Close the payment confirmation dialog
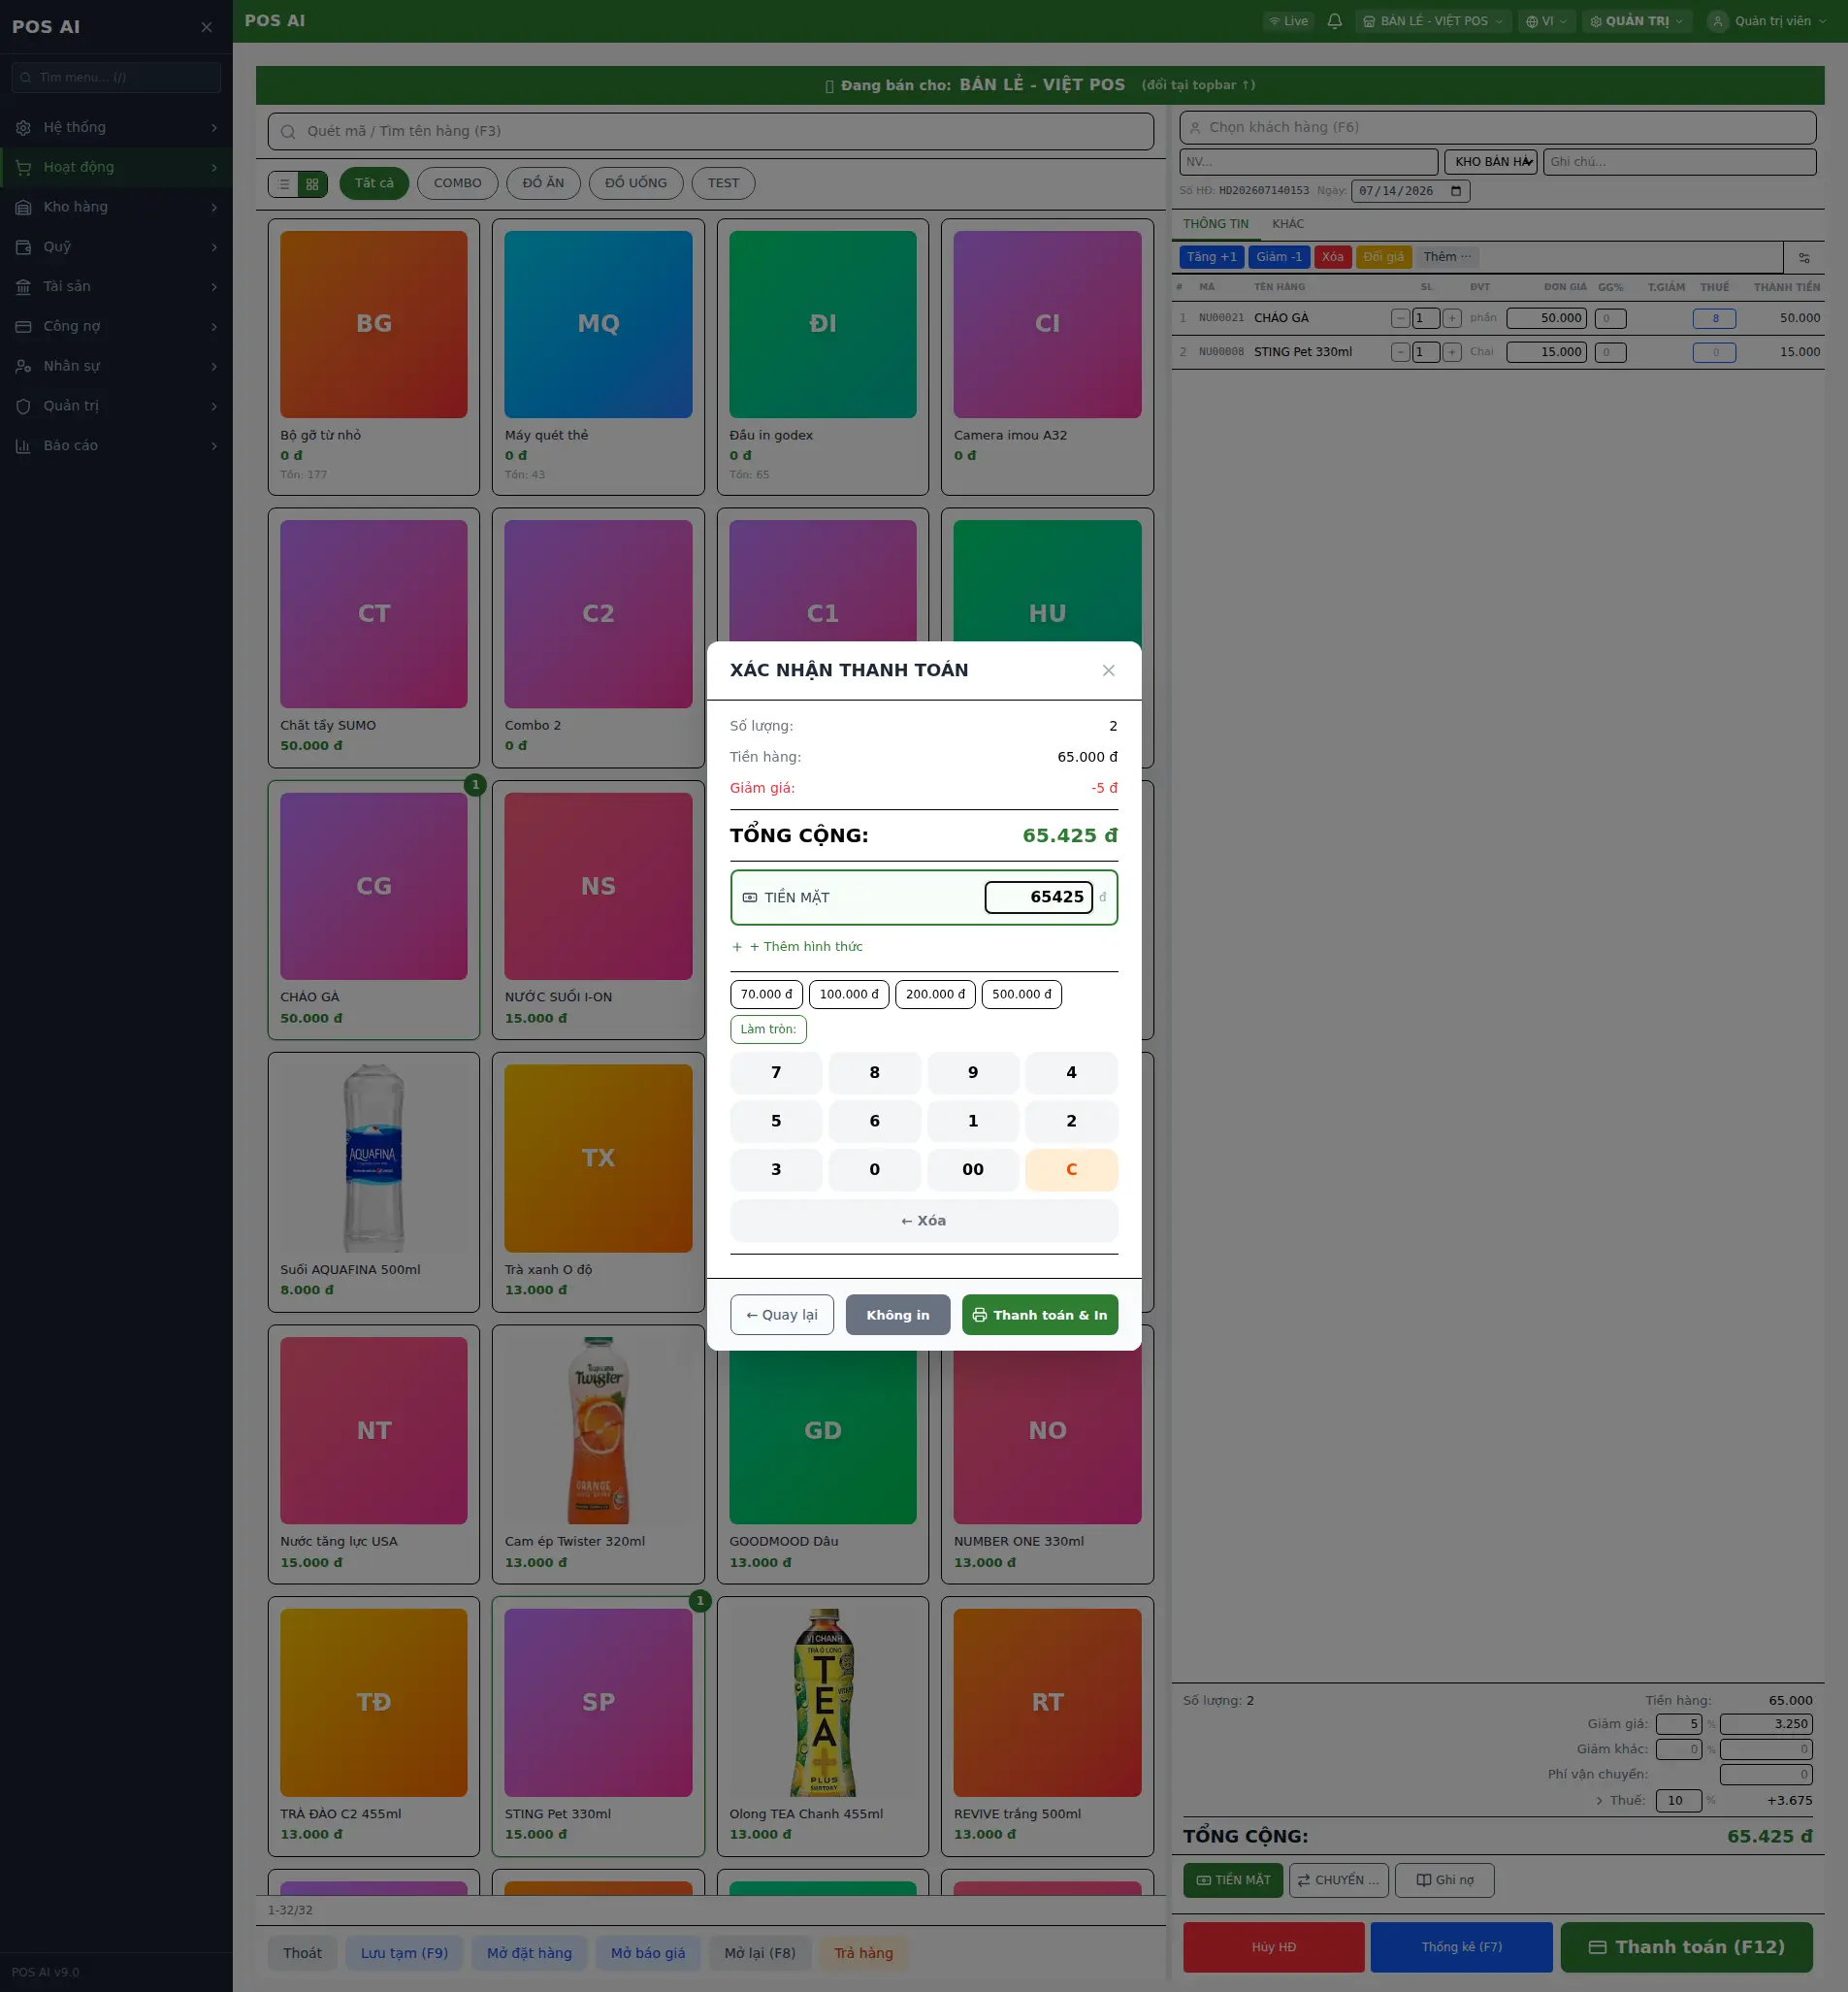The width and height of the screenshot is (1848, 1992). pyautogui.click(x=1108, y=671)
